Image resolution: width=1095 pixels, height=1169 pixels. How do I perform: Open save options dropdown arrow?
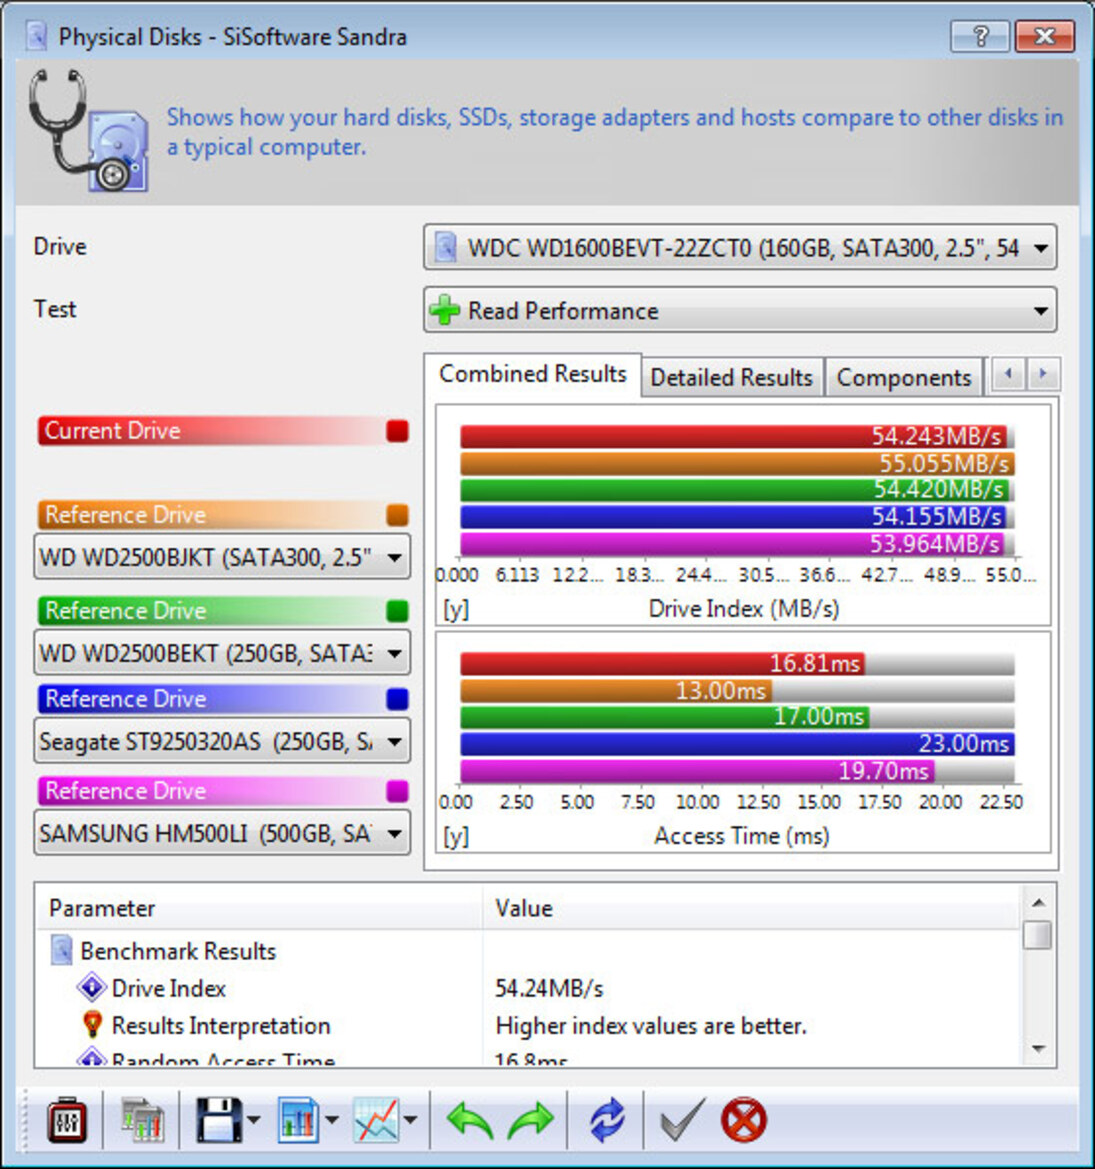(253, 1120)
